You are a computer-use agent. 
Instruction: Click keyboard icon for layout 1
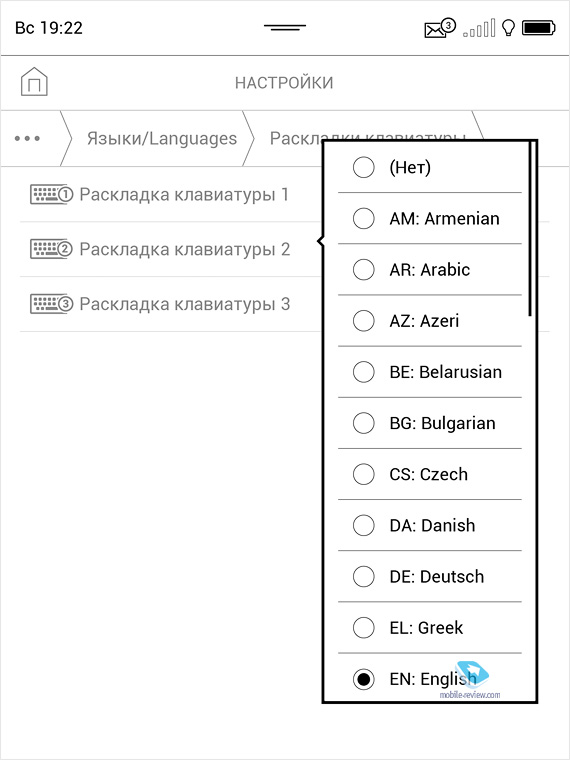point(51,194)
